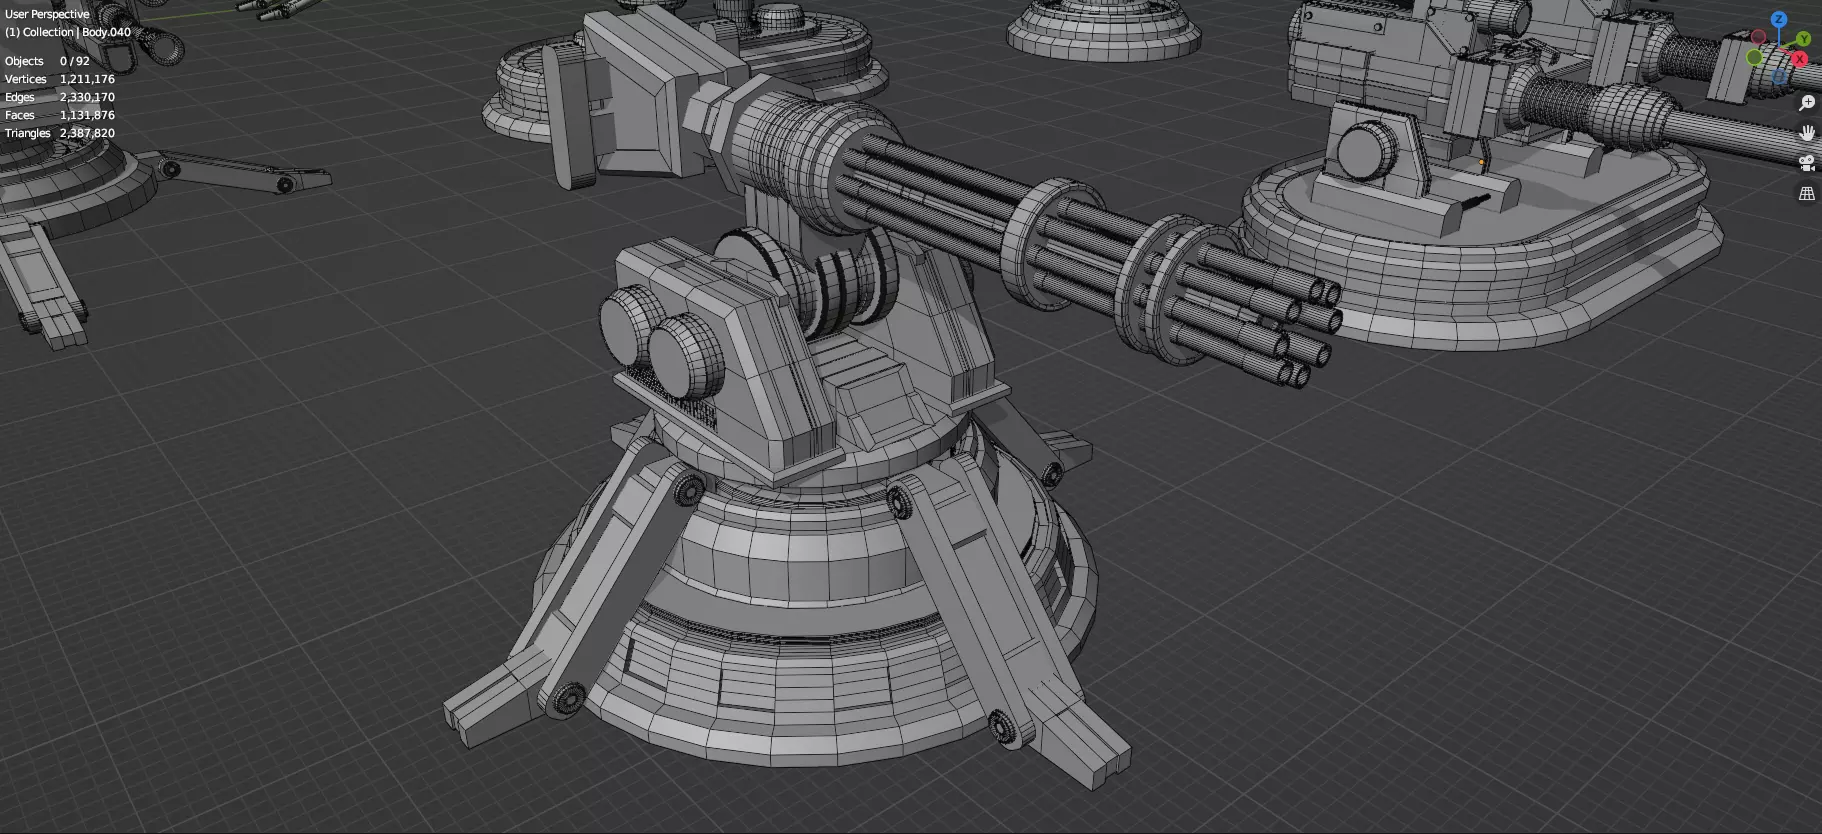The width and height of the screenshot is (1822, 834).
Task: Click the hand pan view icon
Action: 1807,133
